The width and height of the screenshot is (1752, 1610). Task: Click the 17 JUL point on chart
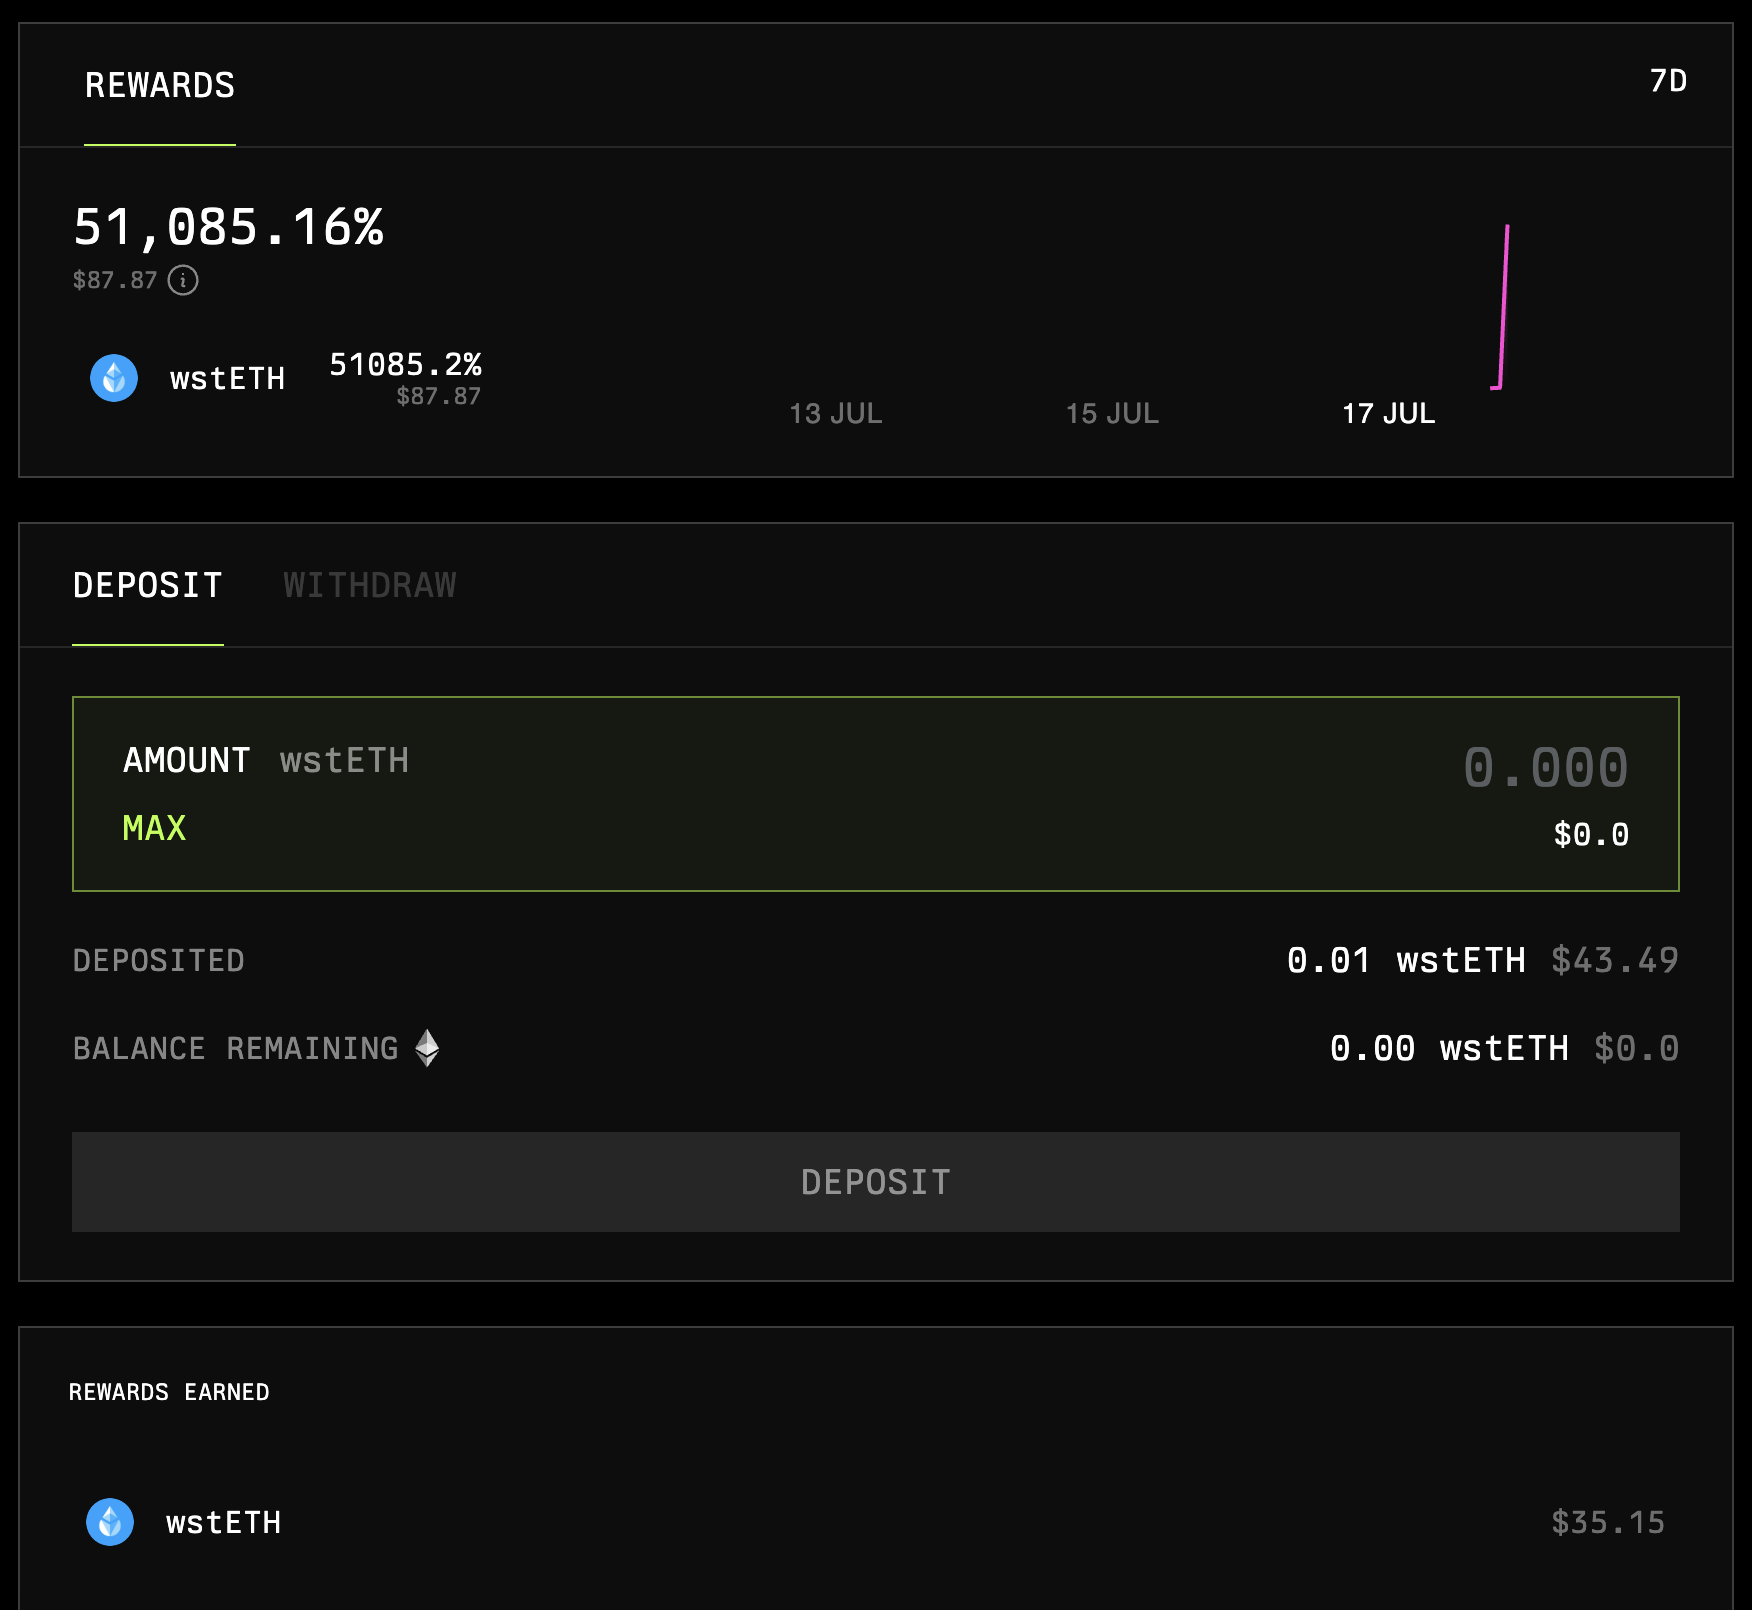tap(1389, 413)
